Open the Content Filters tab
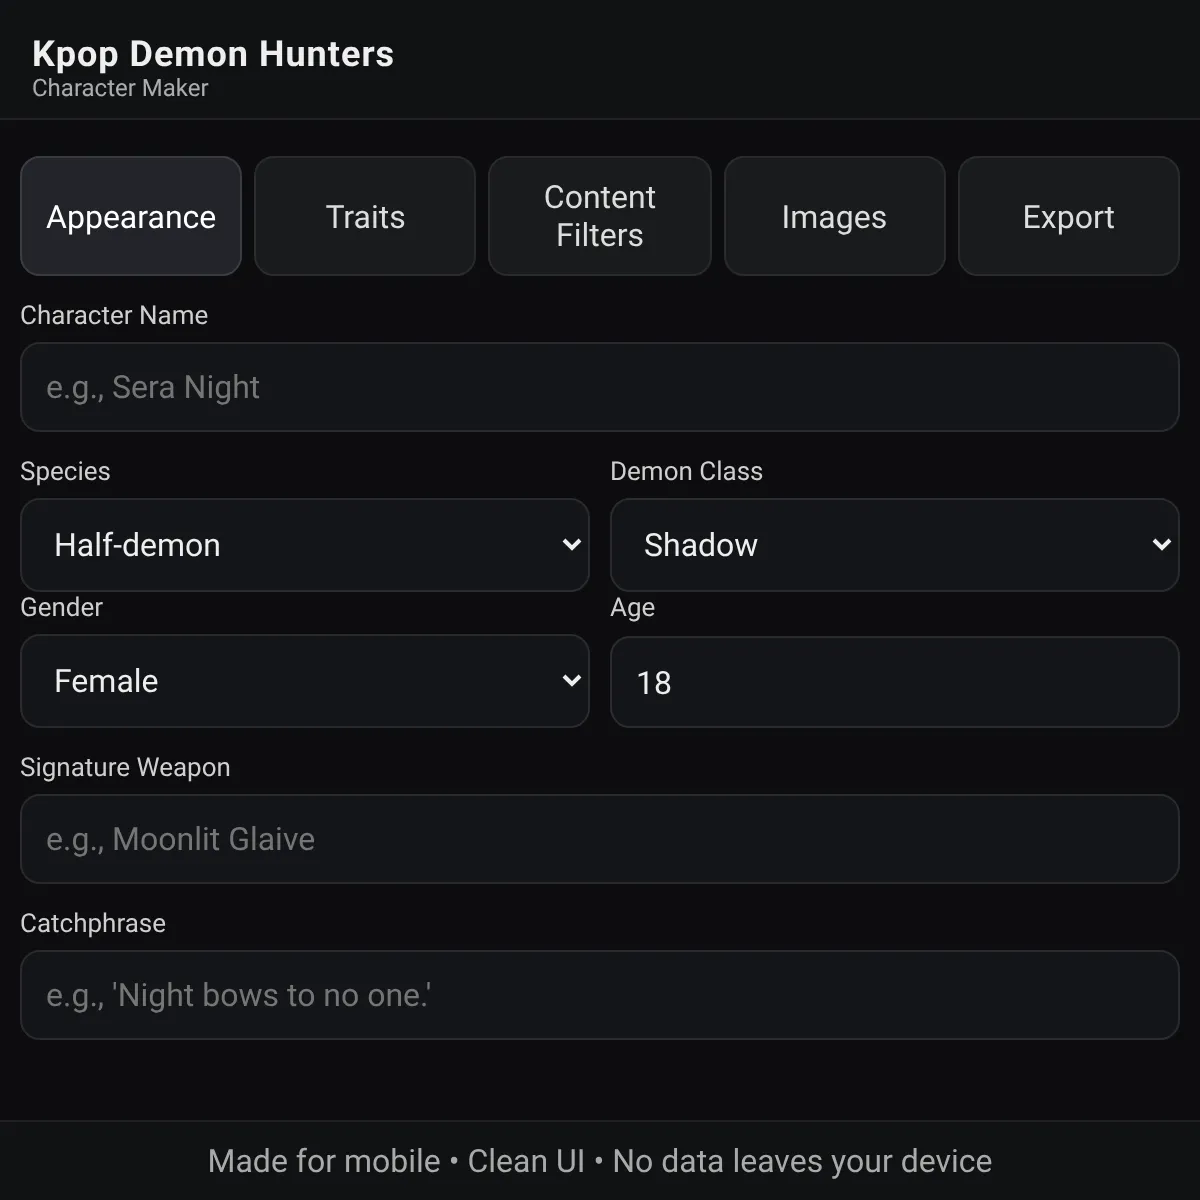This screenshot has width=1200, height=1200. tap(600, 216)
